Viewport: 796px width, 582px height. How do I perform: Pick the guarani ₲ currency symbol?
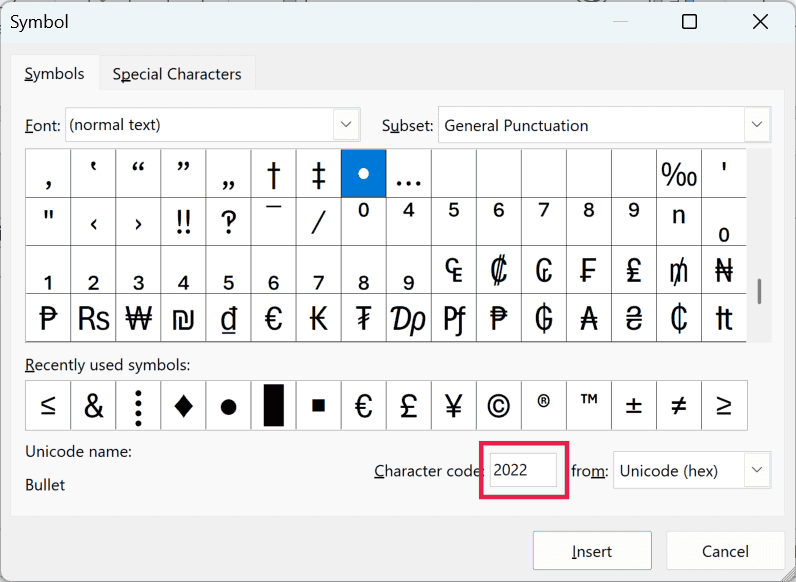click(x=544, y=318)
